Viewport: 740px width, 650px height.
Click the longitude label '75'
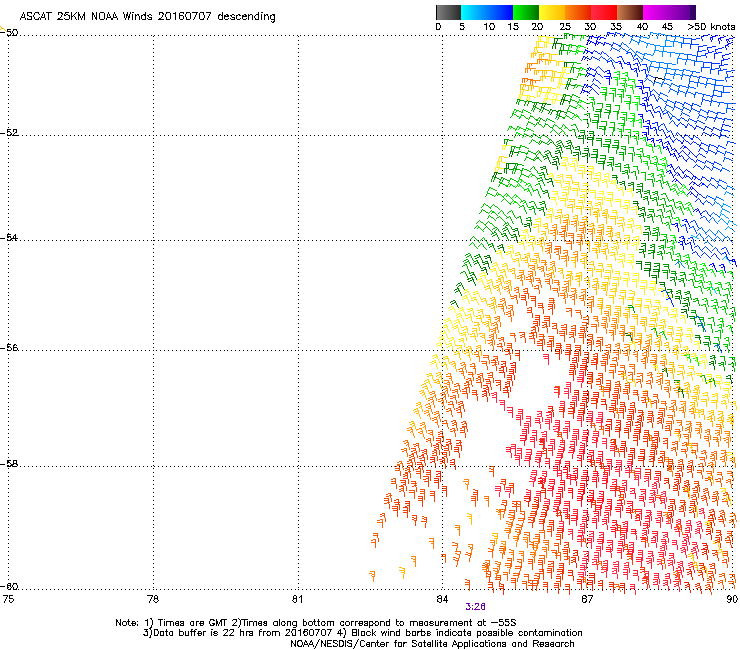pos(8,599)
